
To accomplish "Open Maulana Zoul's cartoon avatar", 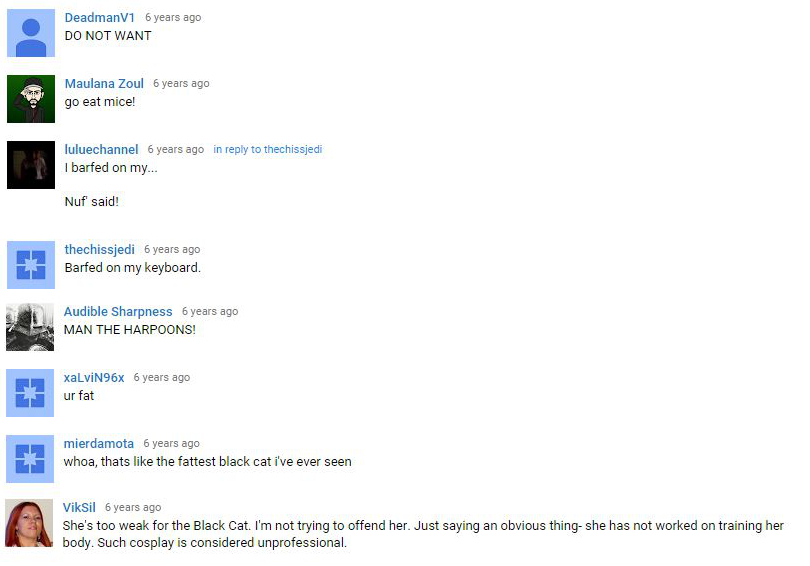I will click(x=31, y=99).
